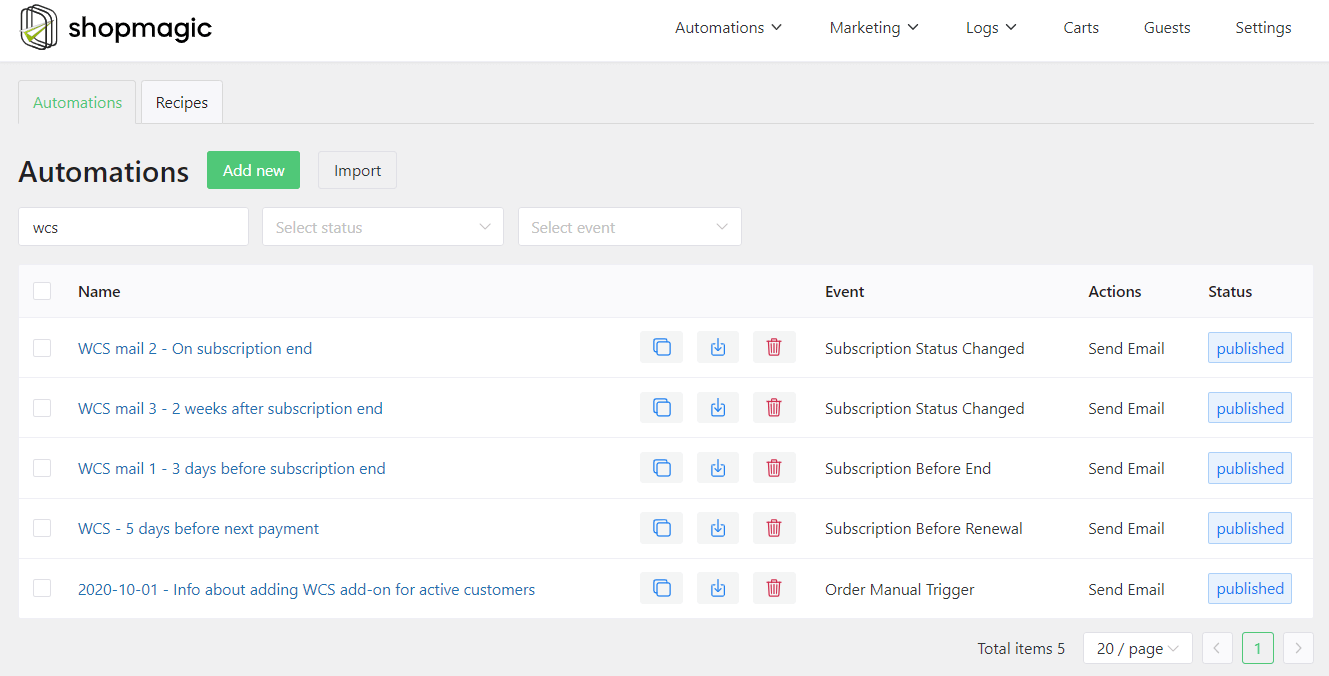Viewport: 1329px width, 676px height.
Task: Open 'WCS mail 1 - 3 days before subscription end'
Action: [232, 468]
